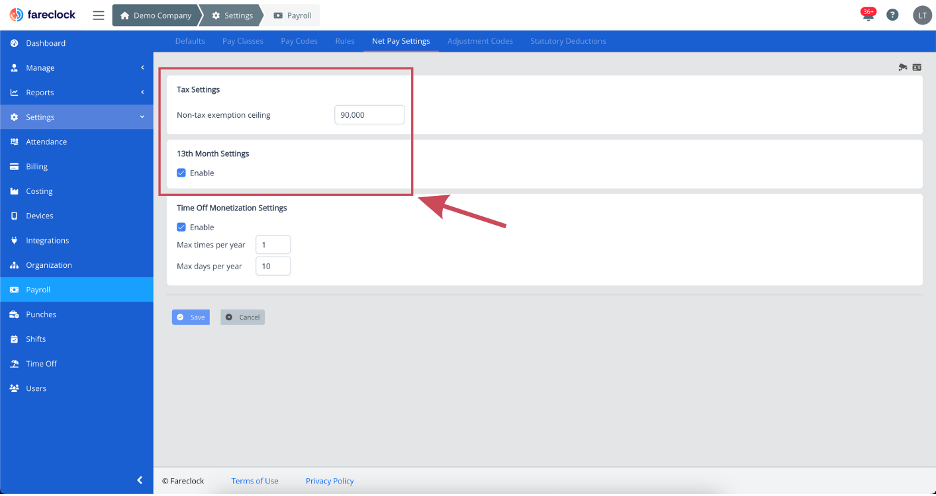Switch to the Pay Classes tab
This screenshot has height=496, width=936.
[x=242, y=41]
